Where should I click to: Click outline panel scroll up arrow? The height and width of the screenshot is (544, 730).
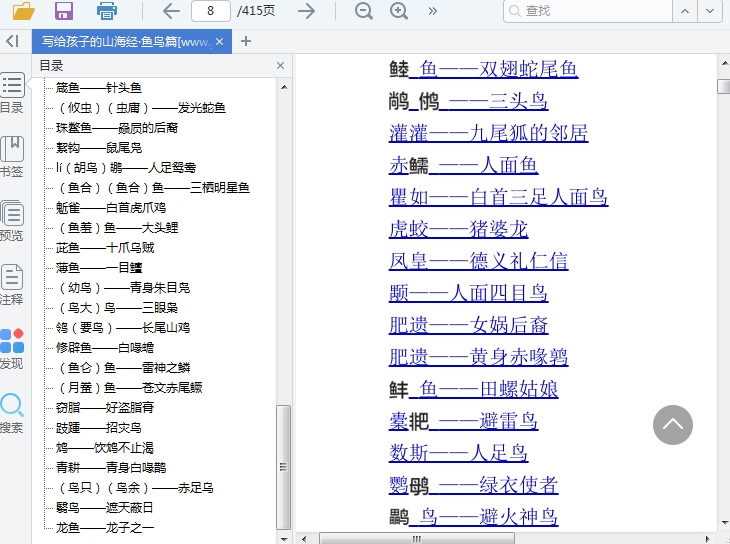(x=284, y=87)
